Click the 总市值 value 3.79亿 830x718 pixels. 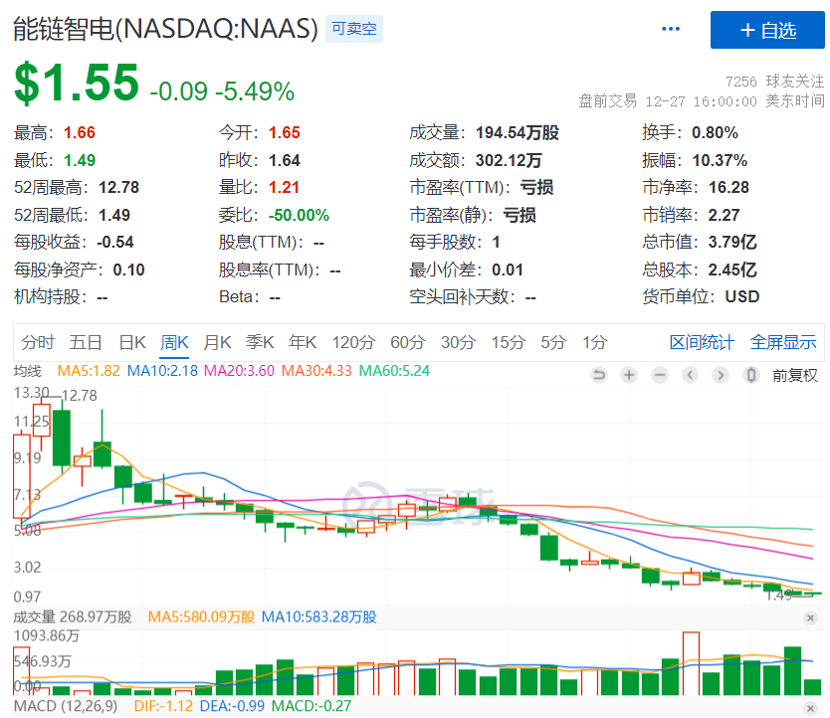point(733,242)
